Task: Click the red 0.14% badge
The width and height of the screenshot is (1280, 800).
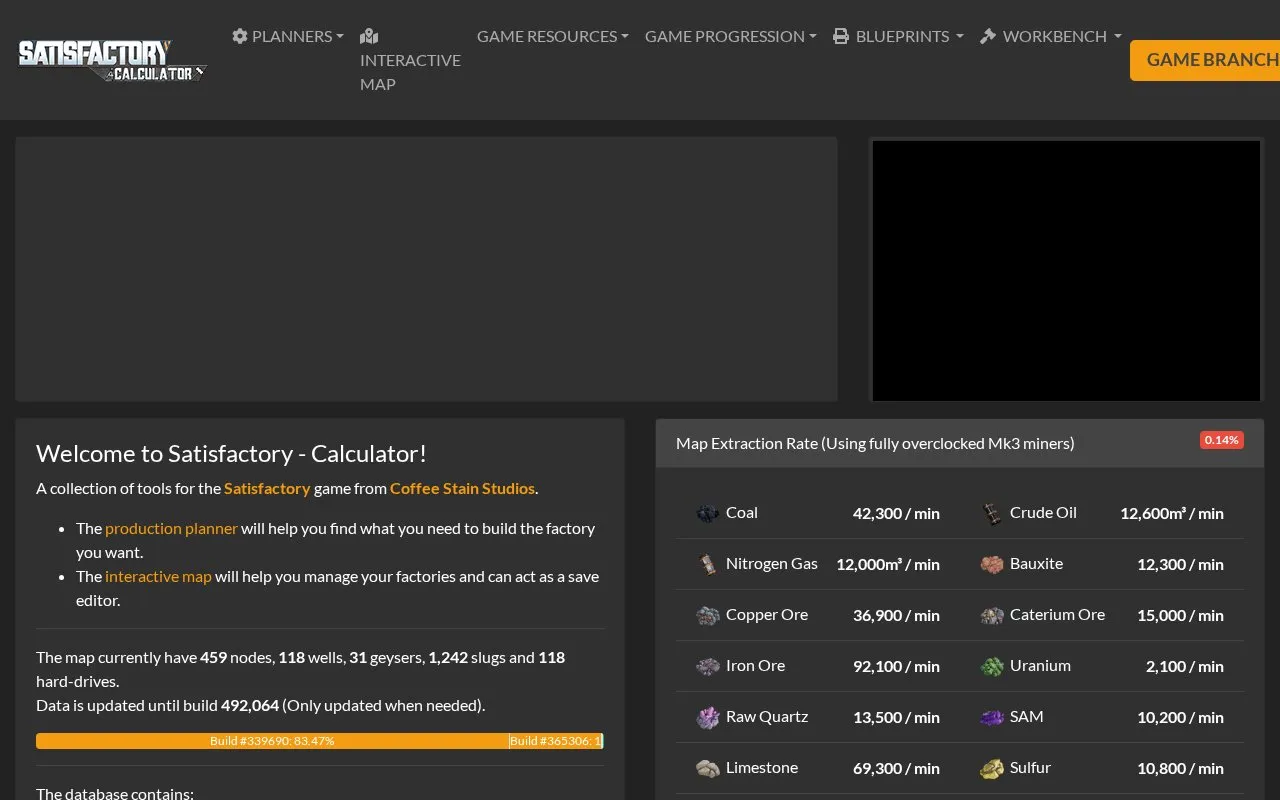Action: (x=1222, y=440)
